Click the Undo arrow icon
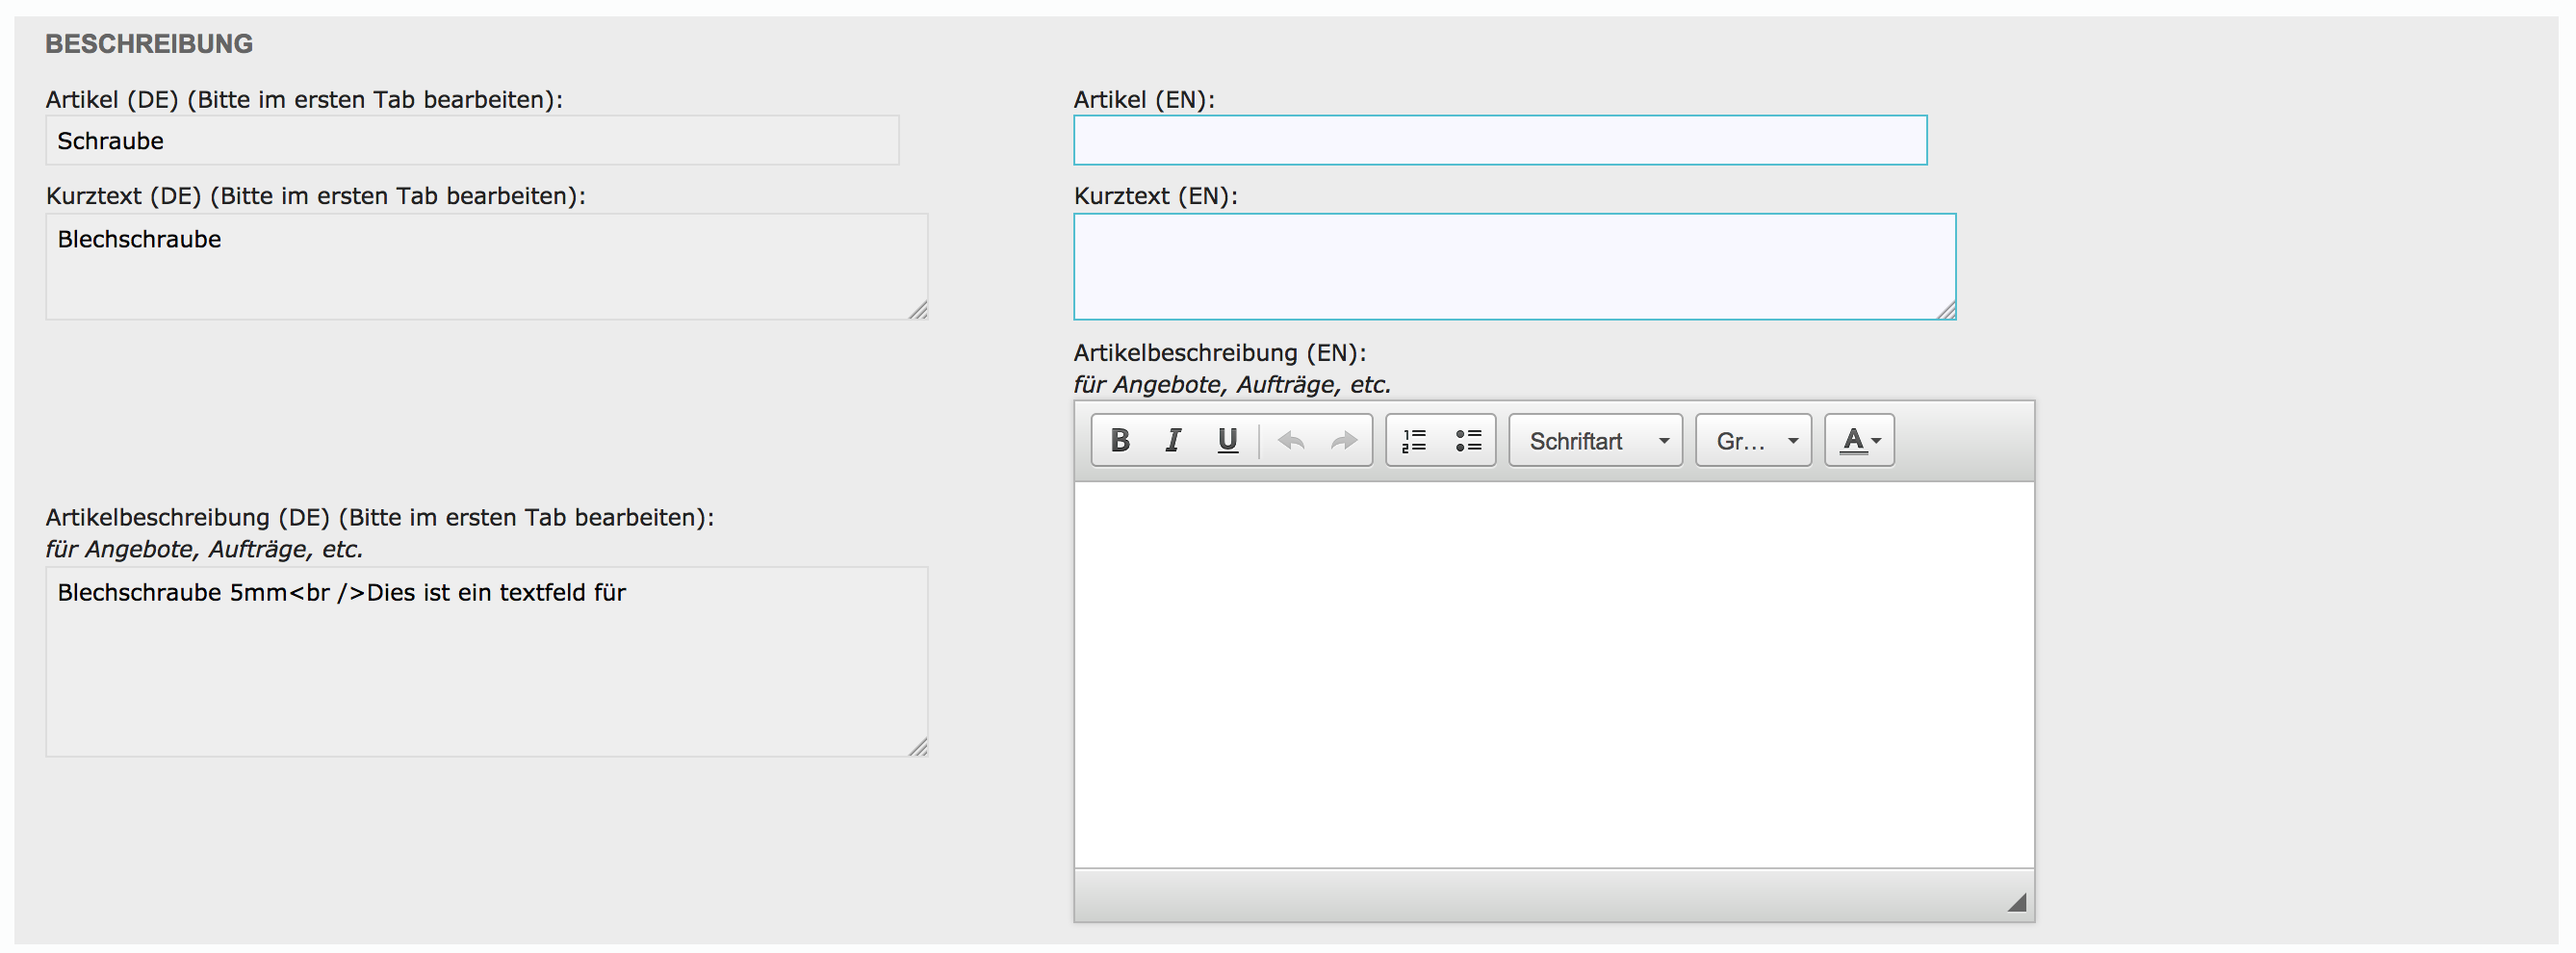This screenshot has height=953, width=2576. 1291,441
